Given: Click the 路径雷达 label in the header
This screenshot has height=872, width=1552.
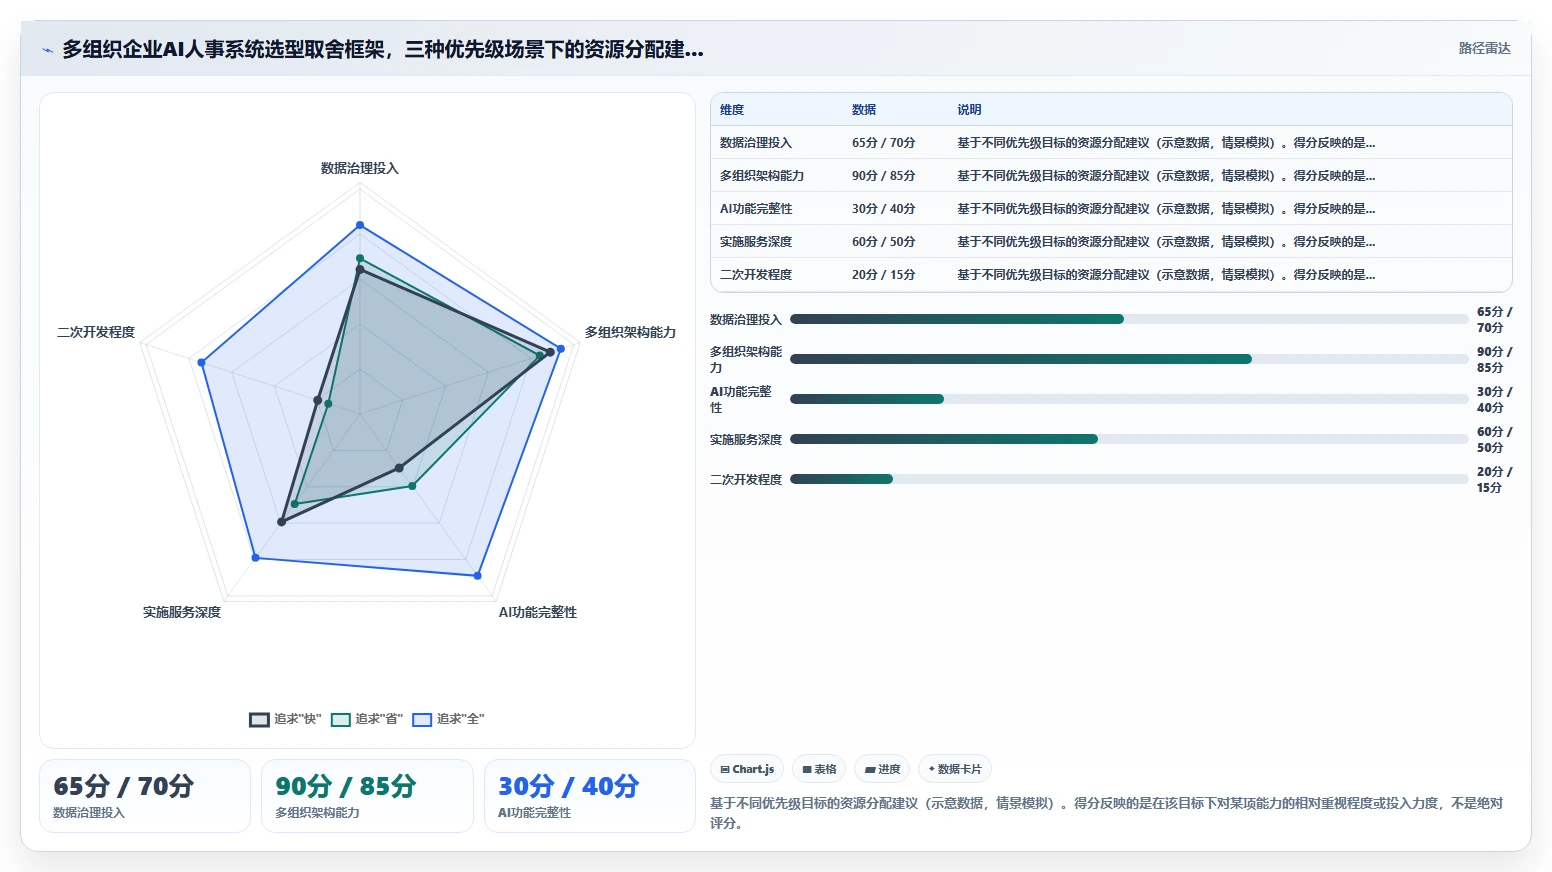Looking at the screenshot, I should (x=1484, y=48).
